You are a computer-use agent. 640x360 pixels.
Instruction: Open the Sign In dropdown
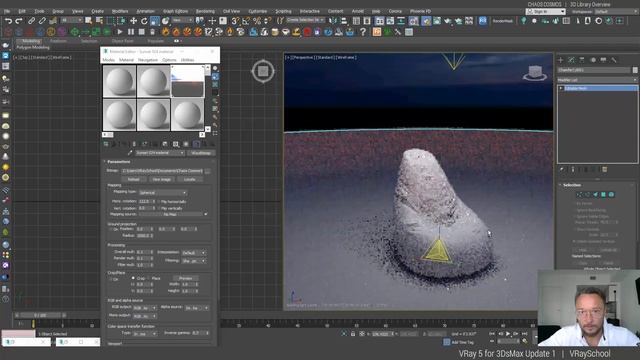[x=546, y=11]
